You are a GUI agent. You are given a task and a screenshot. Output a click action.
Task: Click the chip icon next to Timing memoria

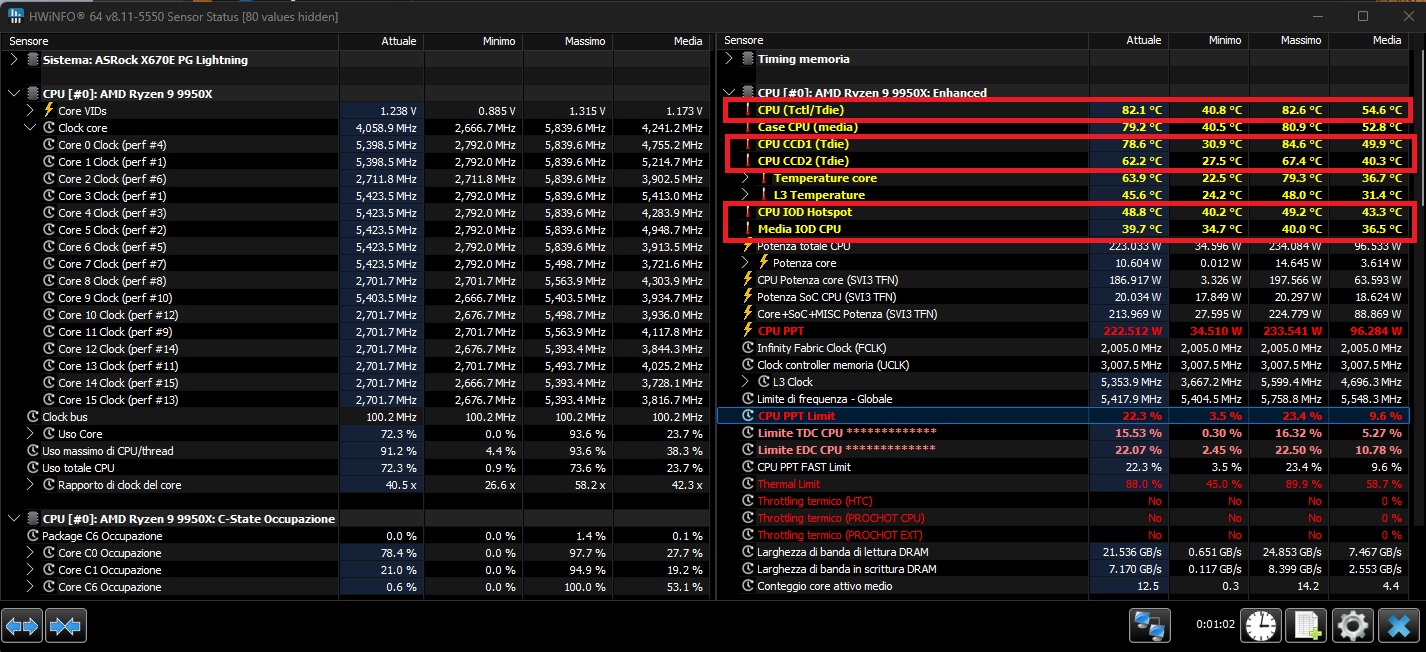tap(748, 59)
